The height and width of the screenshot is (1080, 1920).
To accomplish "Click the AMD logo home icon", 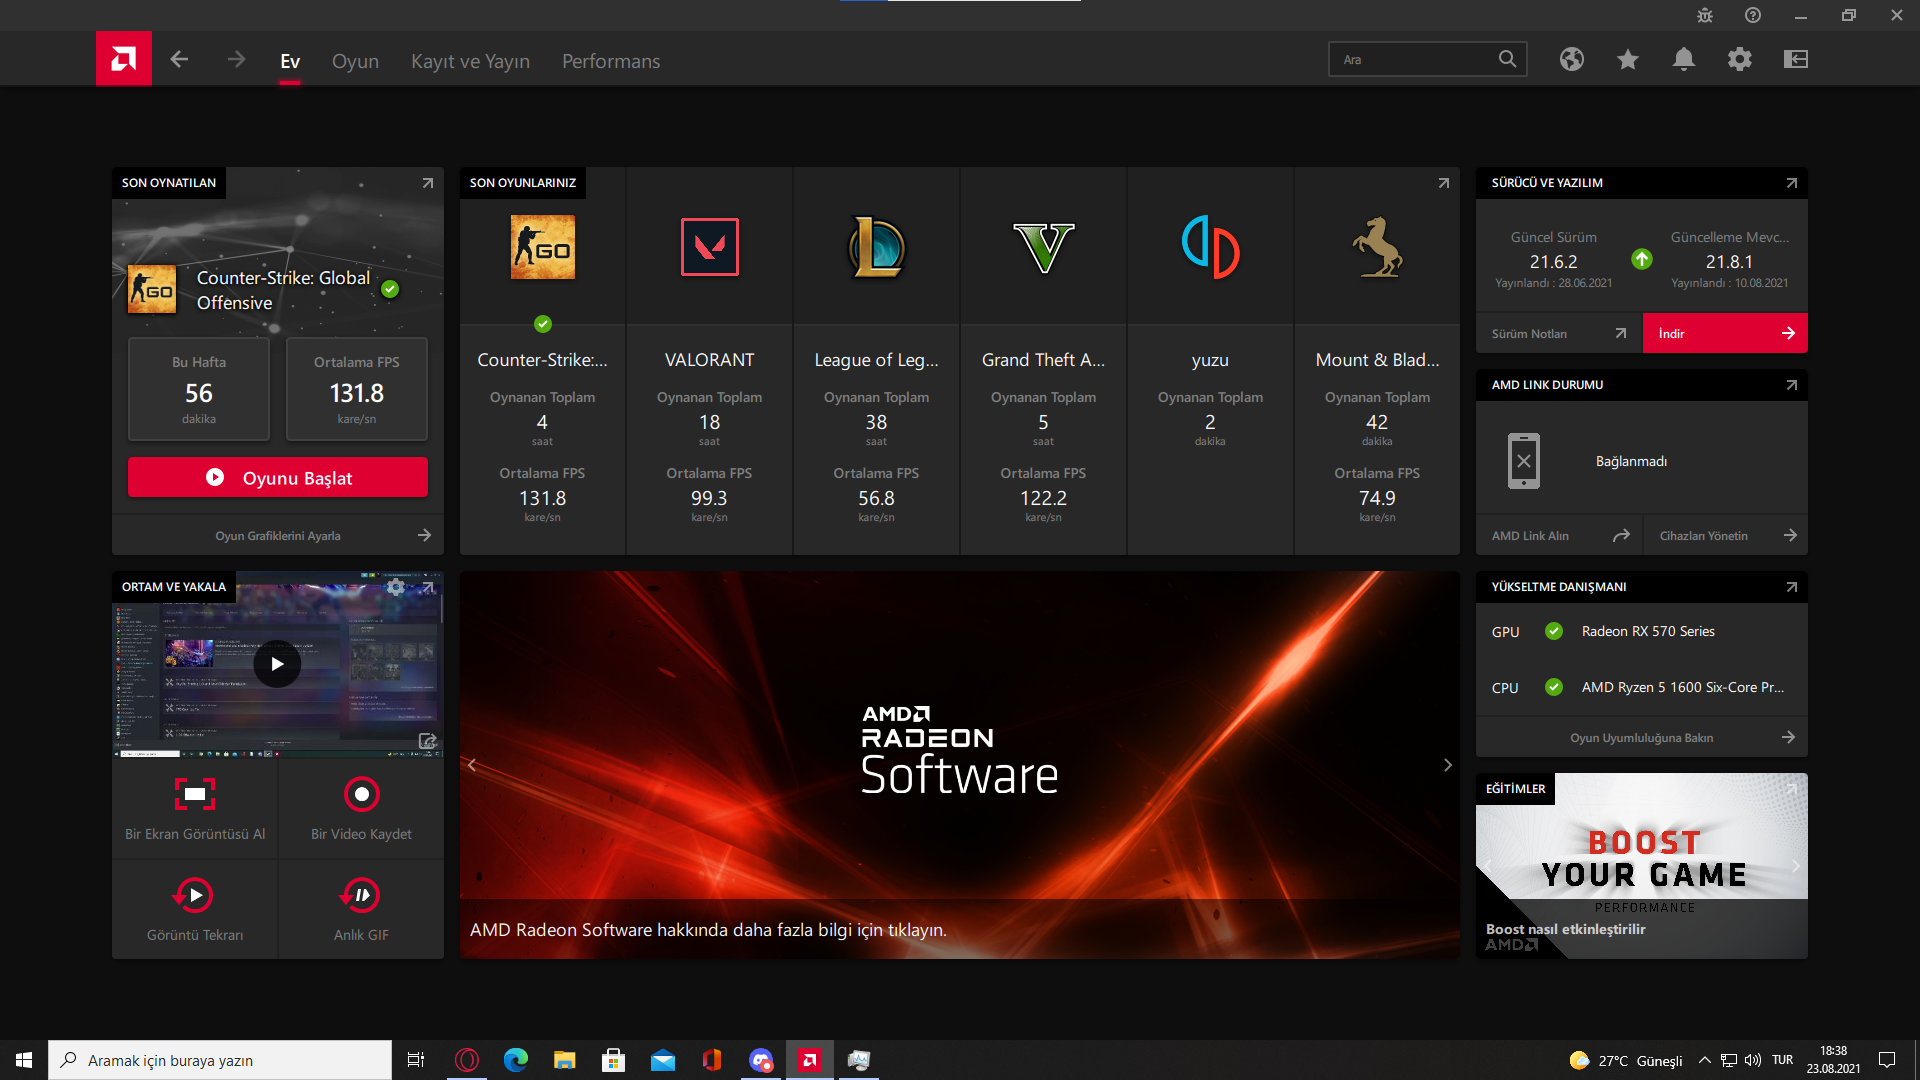I will coord(124,59).
